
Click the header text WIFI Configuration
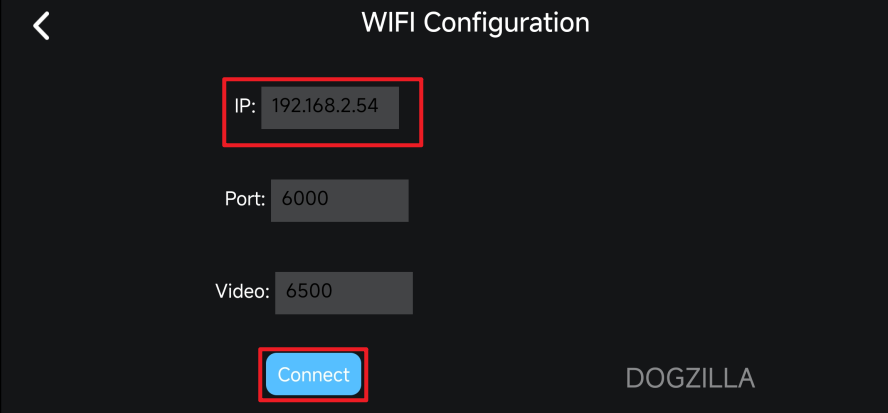click(476, 23)
